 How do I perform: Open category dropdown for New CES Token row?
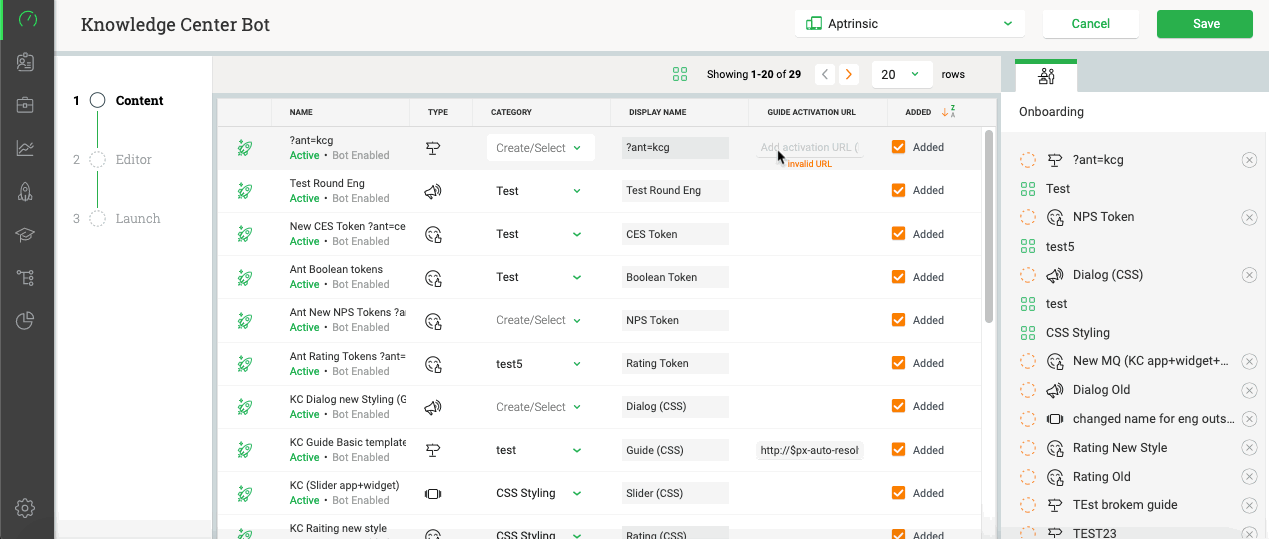tap(540, 234)
